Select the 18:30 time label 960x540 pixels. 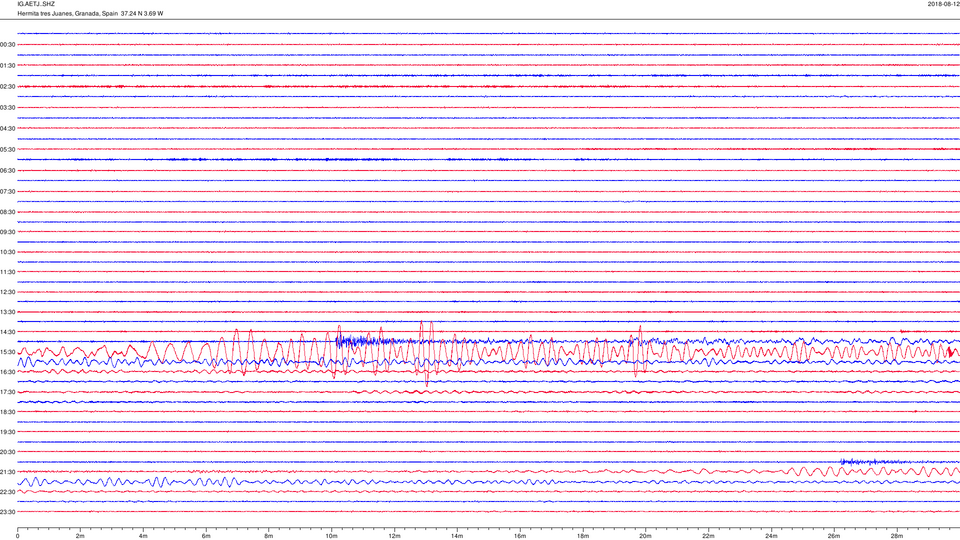pyautogui.click(x=7, y=412)
